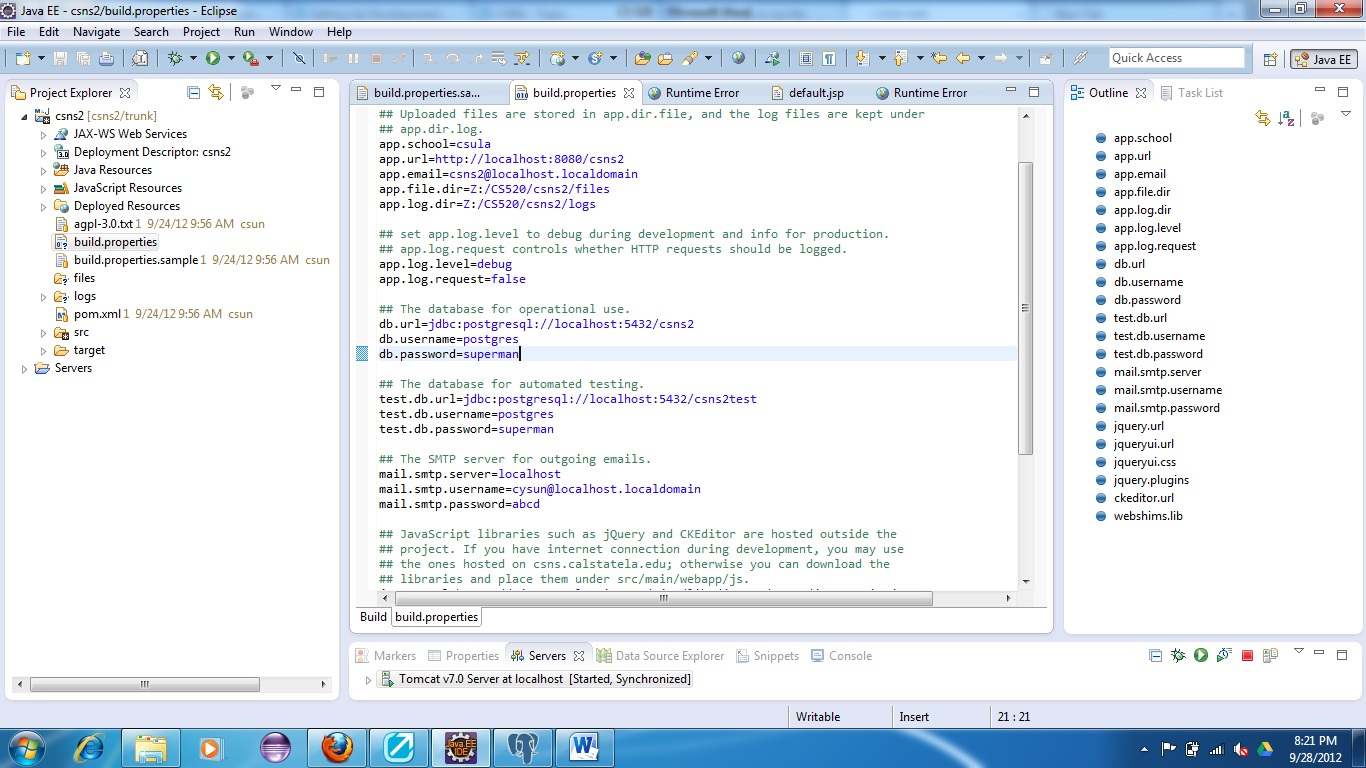Stop the Tomcat server with the red square
Image resolution: width=1366 pixels, height=768 pixels.
click(x=1247, y=656)
